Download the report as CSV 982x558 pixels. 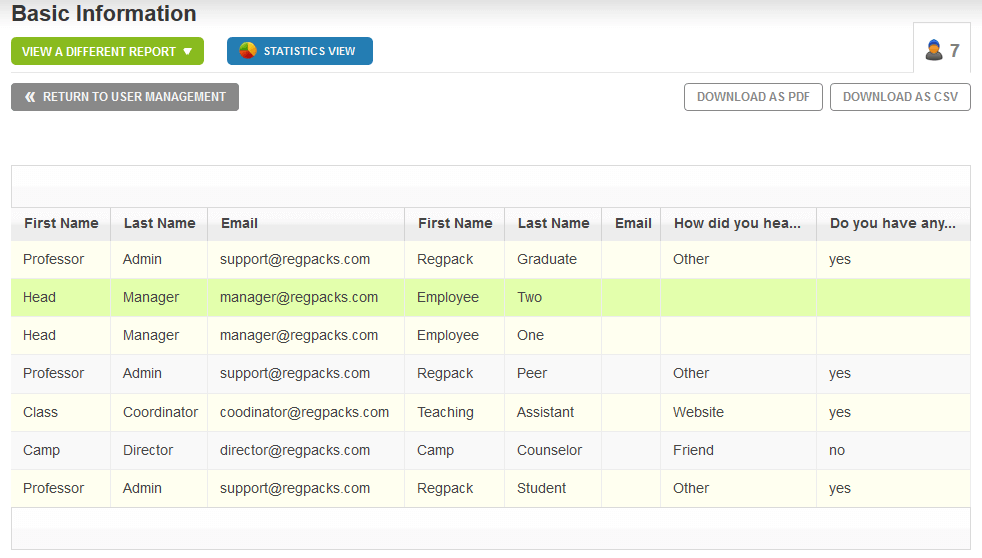click(x=900, y=97)
